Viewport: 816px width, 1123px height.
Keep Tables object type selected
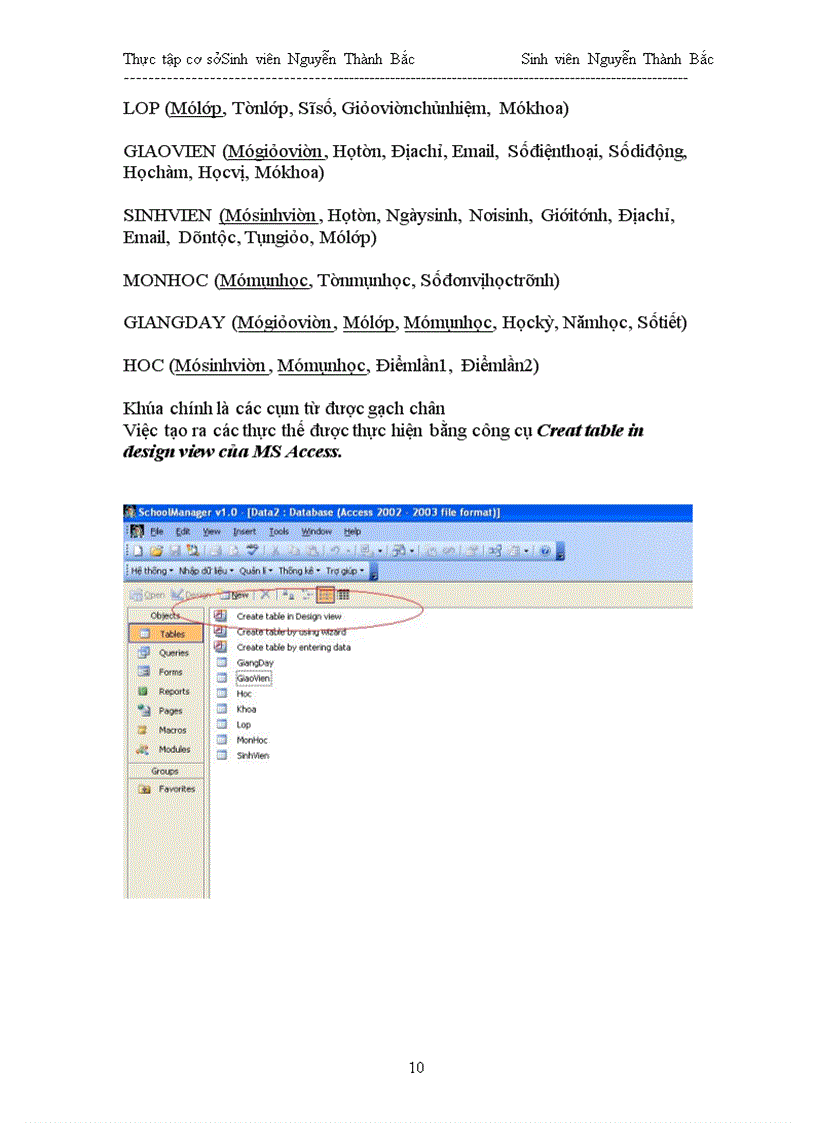[x=146, y=634]
